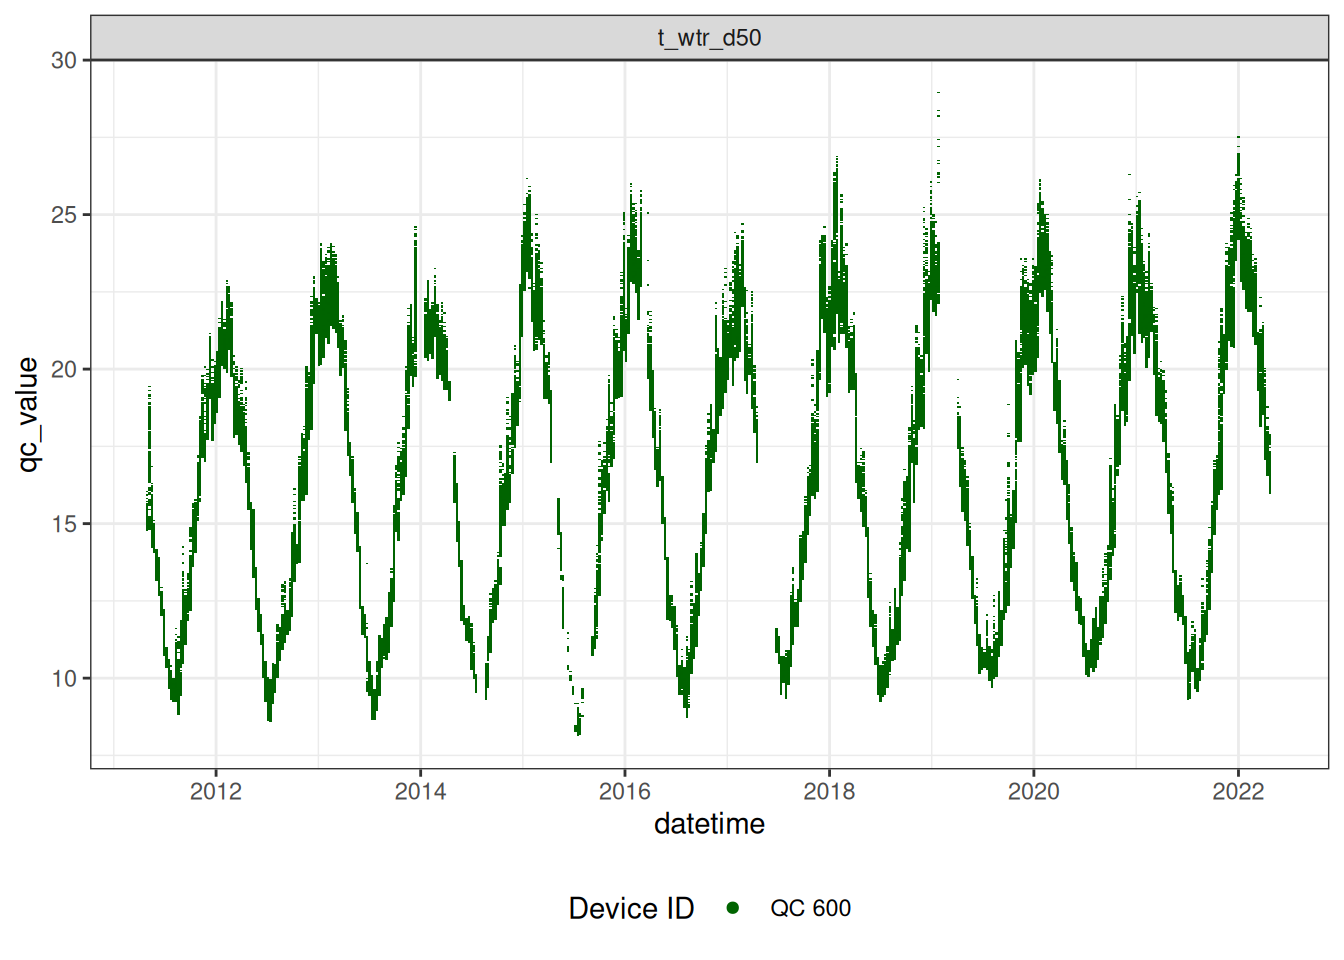Image resolution: width=1344 pixels, height=960 pixels.
Task: Click the Device ID legend title
Action: coord(631,908)
